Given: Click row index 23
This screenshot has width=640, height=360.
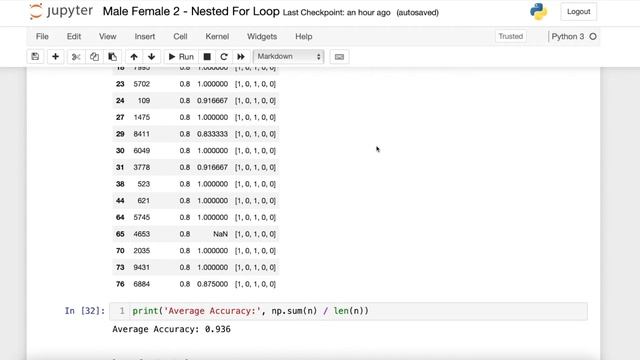Looking at the screenshot, I should point(120,84).
